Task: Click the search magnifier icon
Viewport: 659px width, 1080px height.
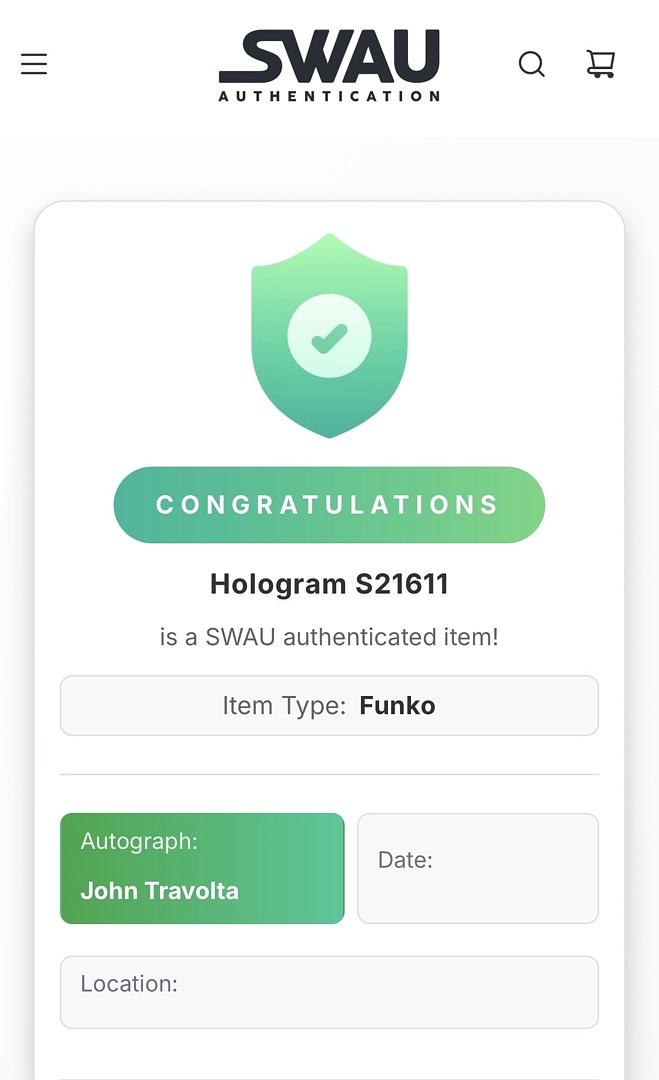Action: click(532, 64)
